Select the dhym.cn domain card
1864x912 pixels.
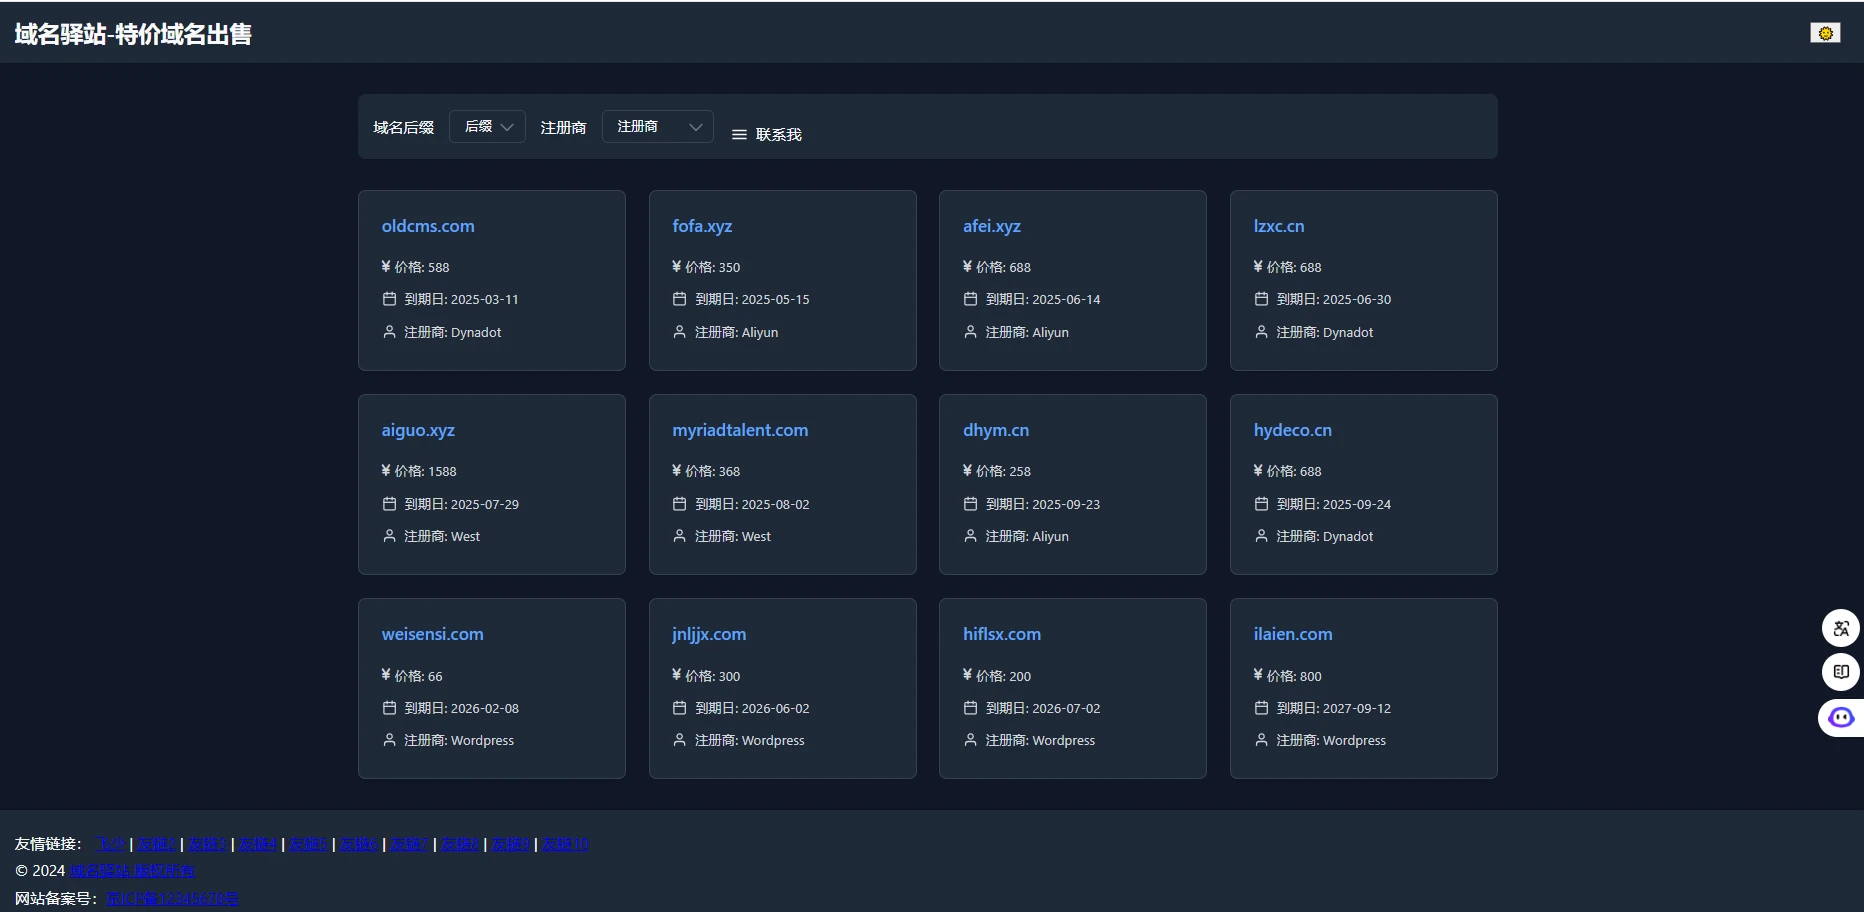(x=1072, y=484)
